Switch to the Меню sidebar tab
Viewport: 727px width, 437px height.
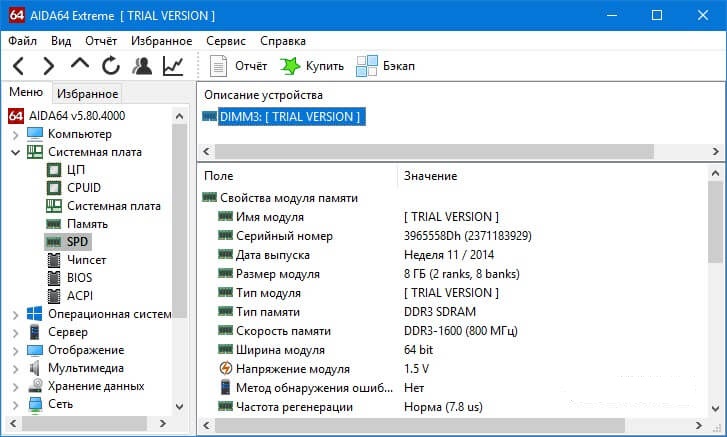[x=26, y=92]
